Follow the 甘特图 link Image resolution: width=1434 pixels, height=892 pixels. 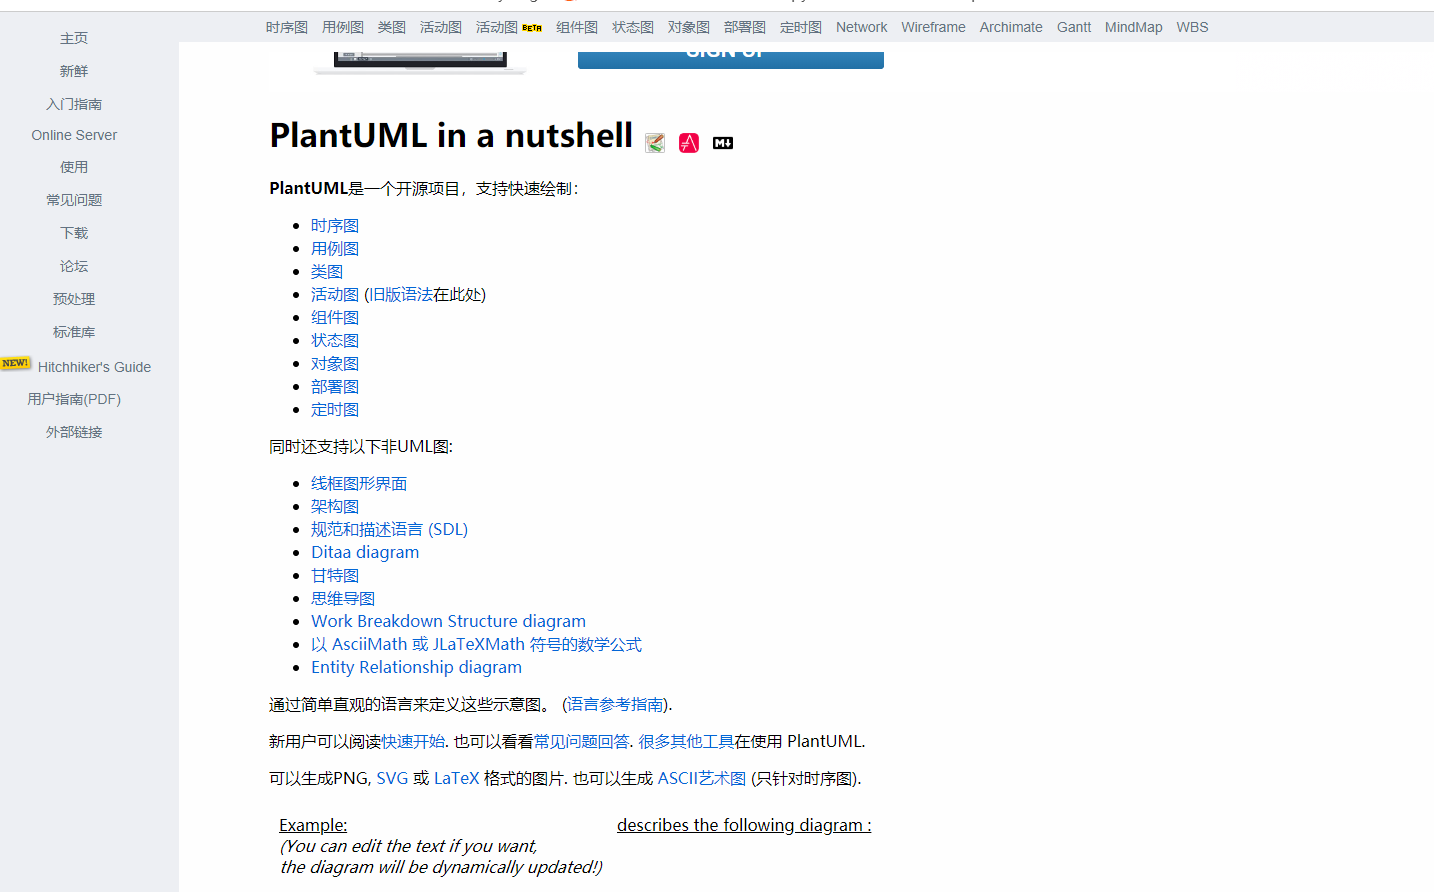click(x=335, y=576)
